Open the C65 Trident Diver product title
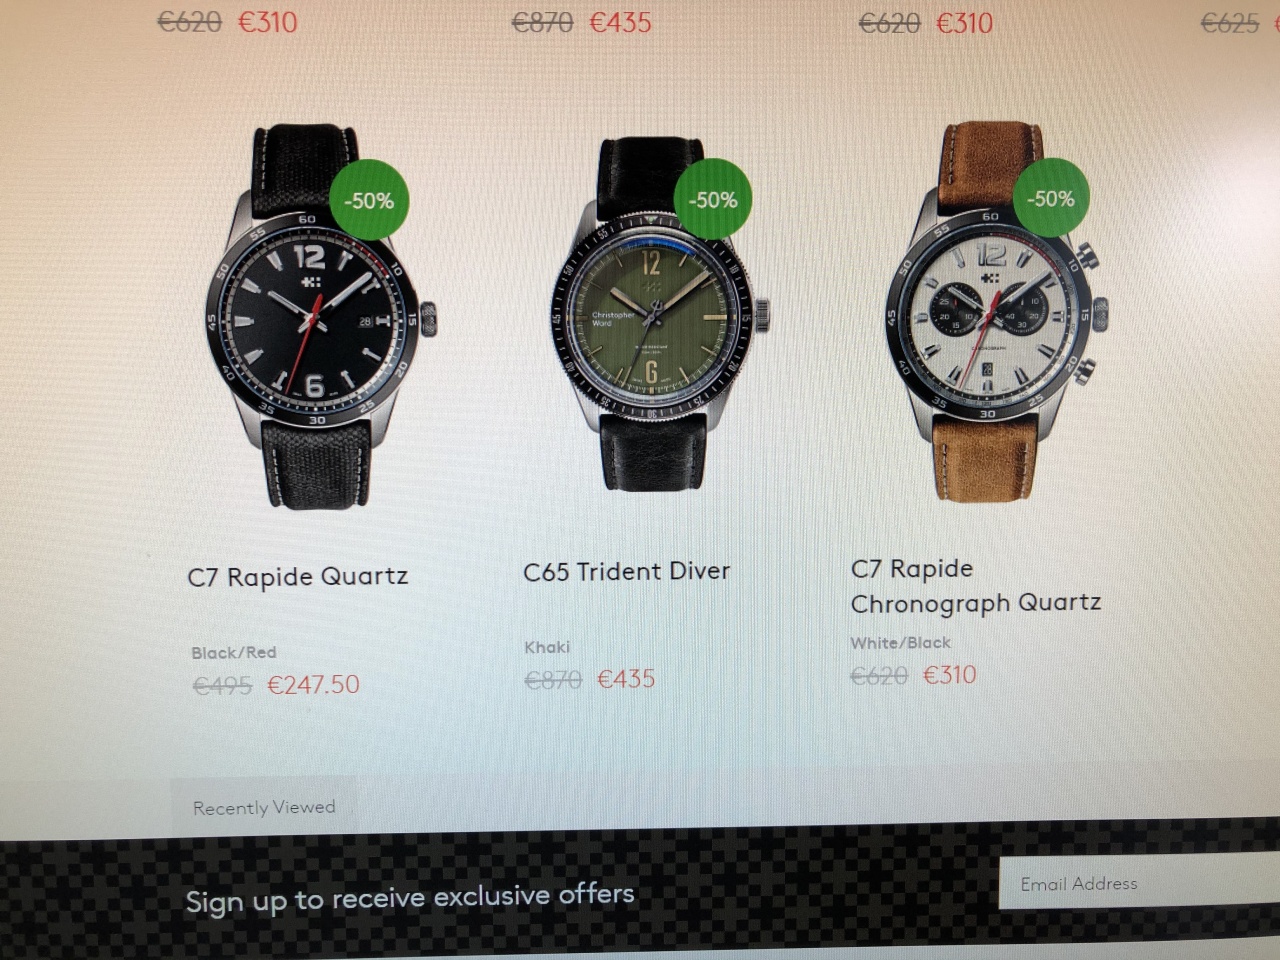The width and height of the screenshot is (1280, 960). (x=627, y=572)
